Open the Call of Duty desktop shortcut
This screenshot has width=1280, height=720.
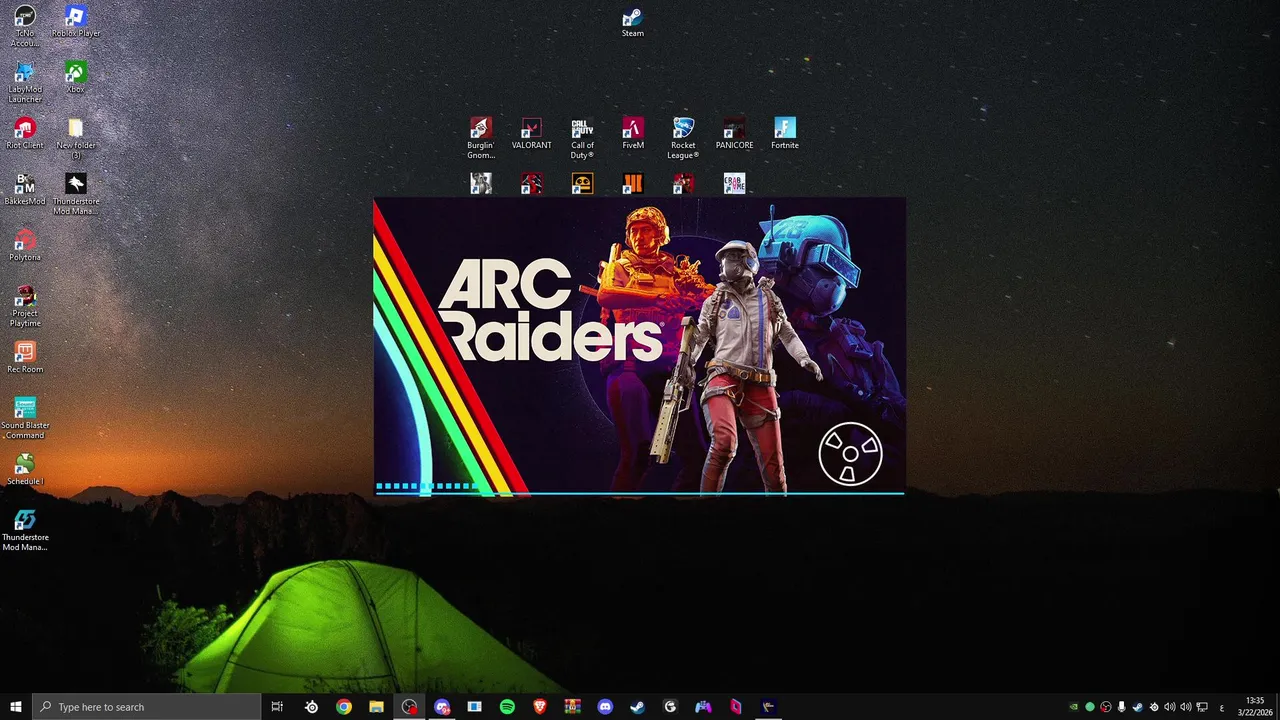click(x=582, y=138)
